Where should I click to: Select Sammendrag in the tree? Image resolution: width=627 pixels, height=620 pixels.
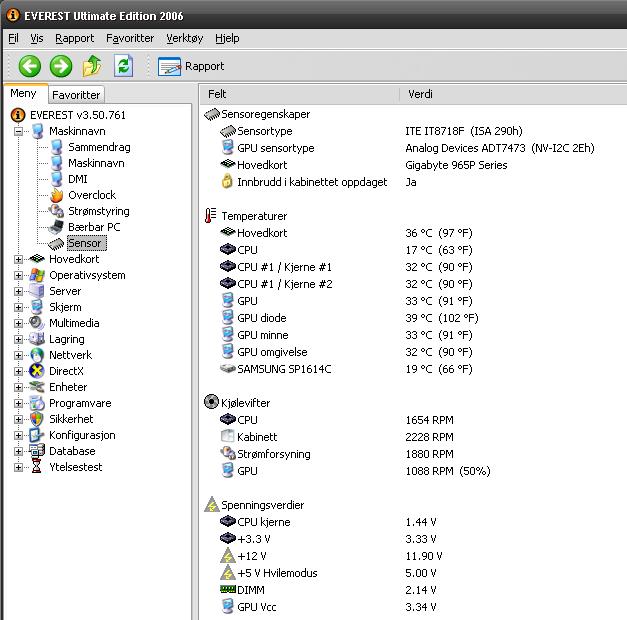coord(99,147)
